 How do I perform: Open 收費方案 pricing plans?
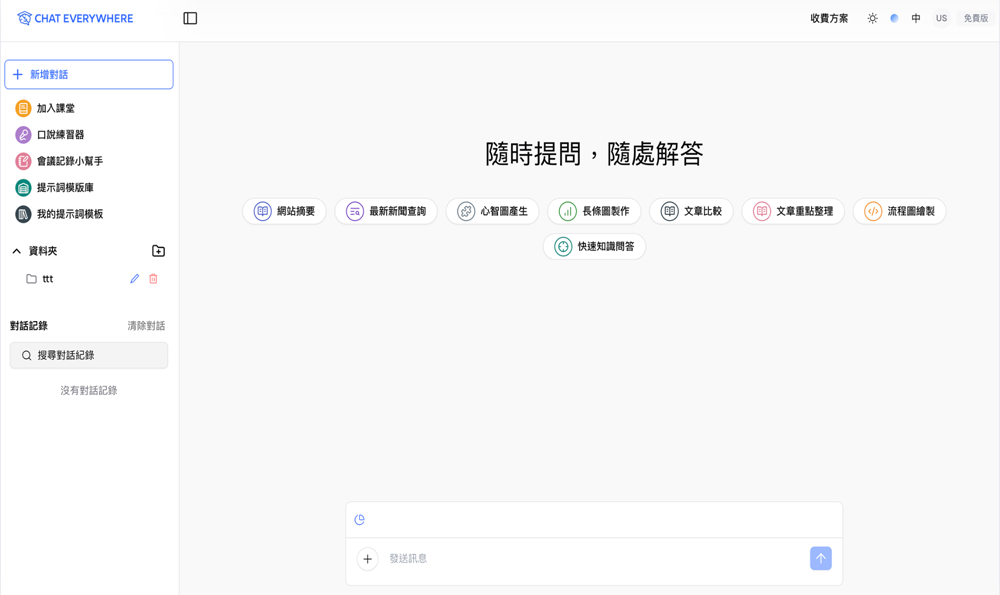pyautogui.click(x=829, y=18)
